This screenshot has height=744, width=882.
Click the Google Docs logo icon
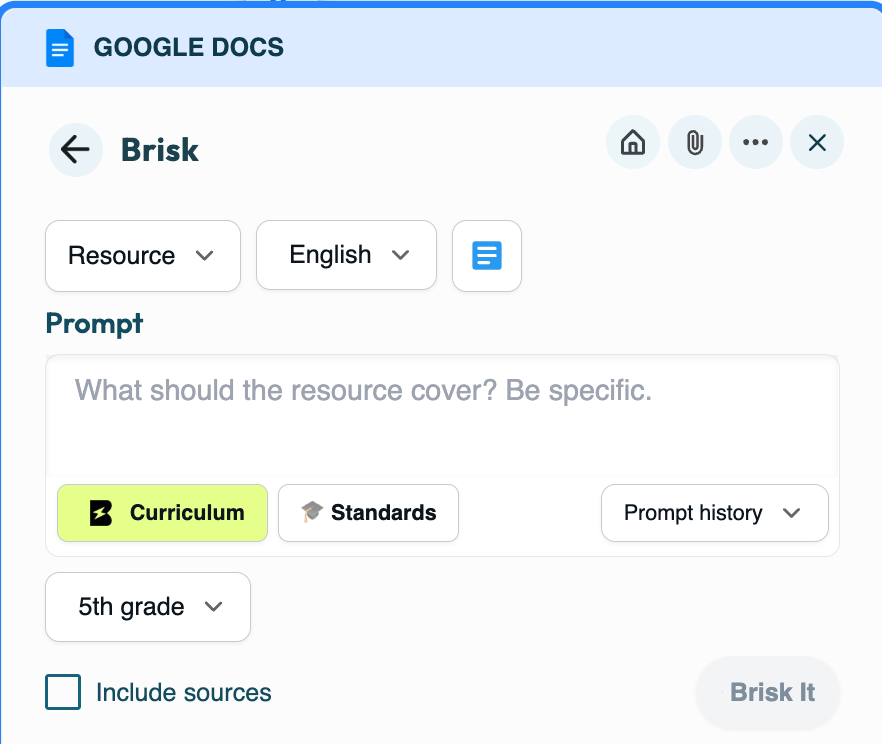(60, 47)
